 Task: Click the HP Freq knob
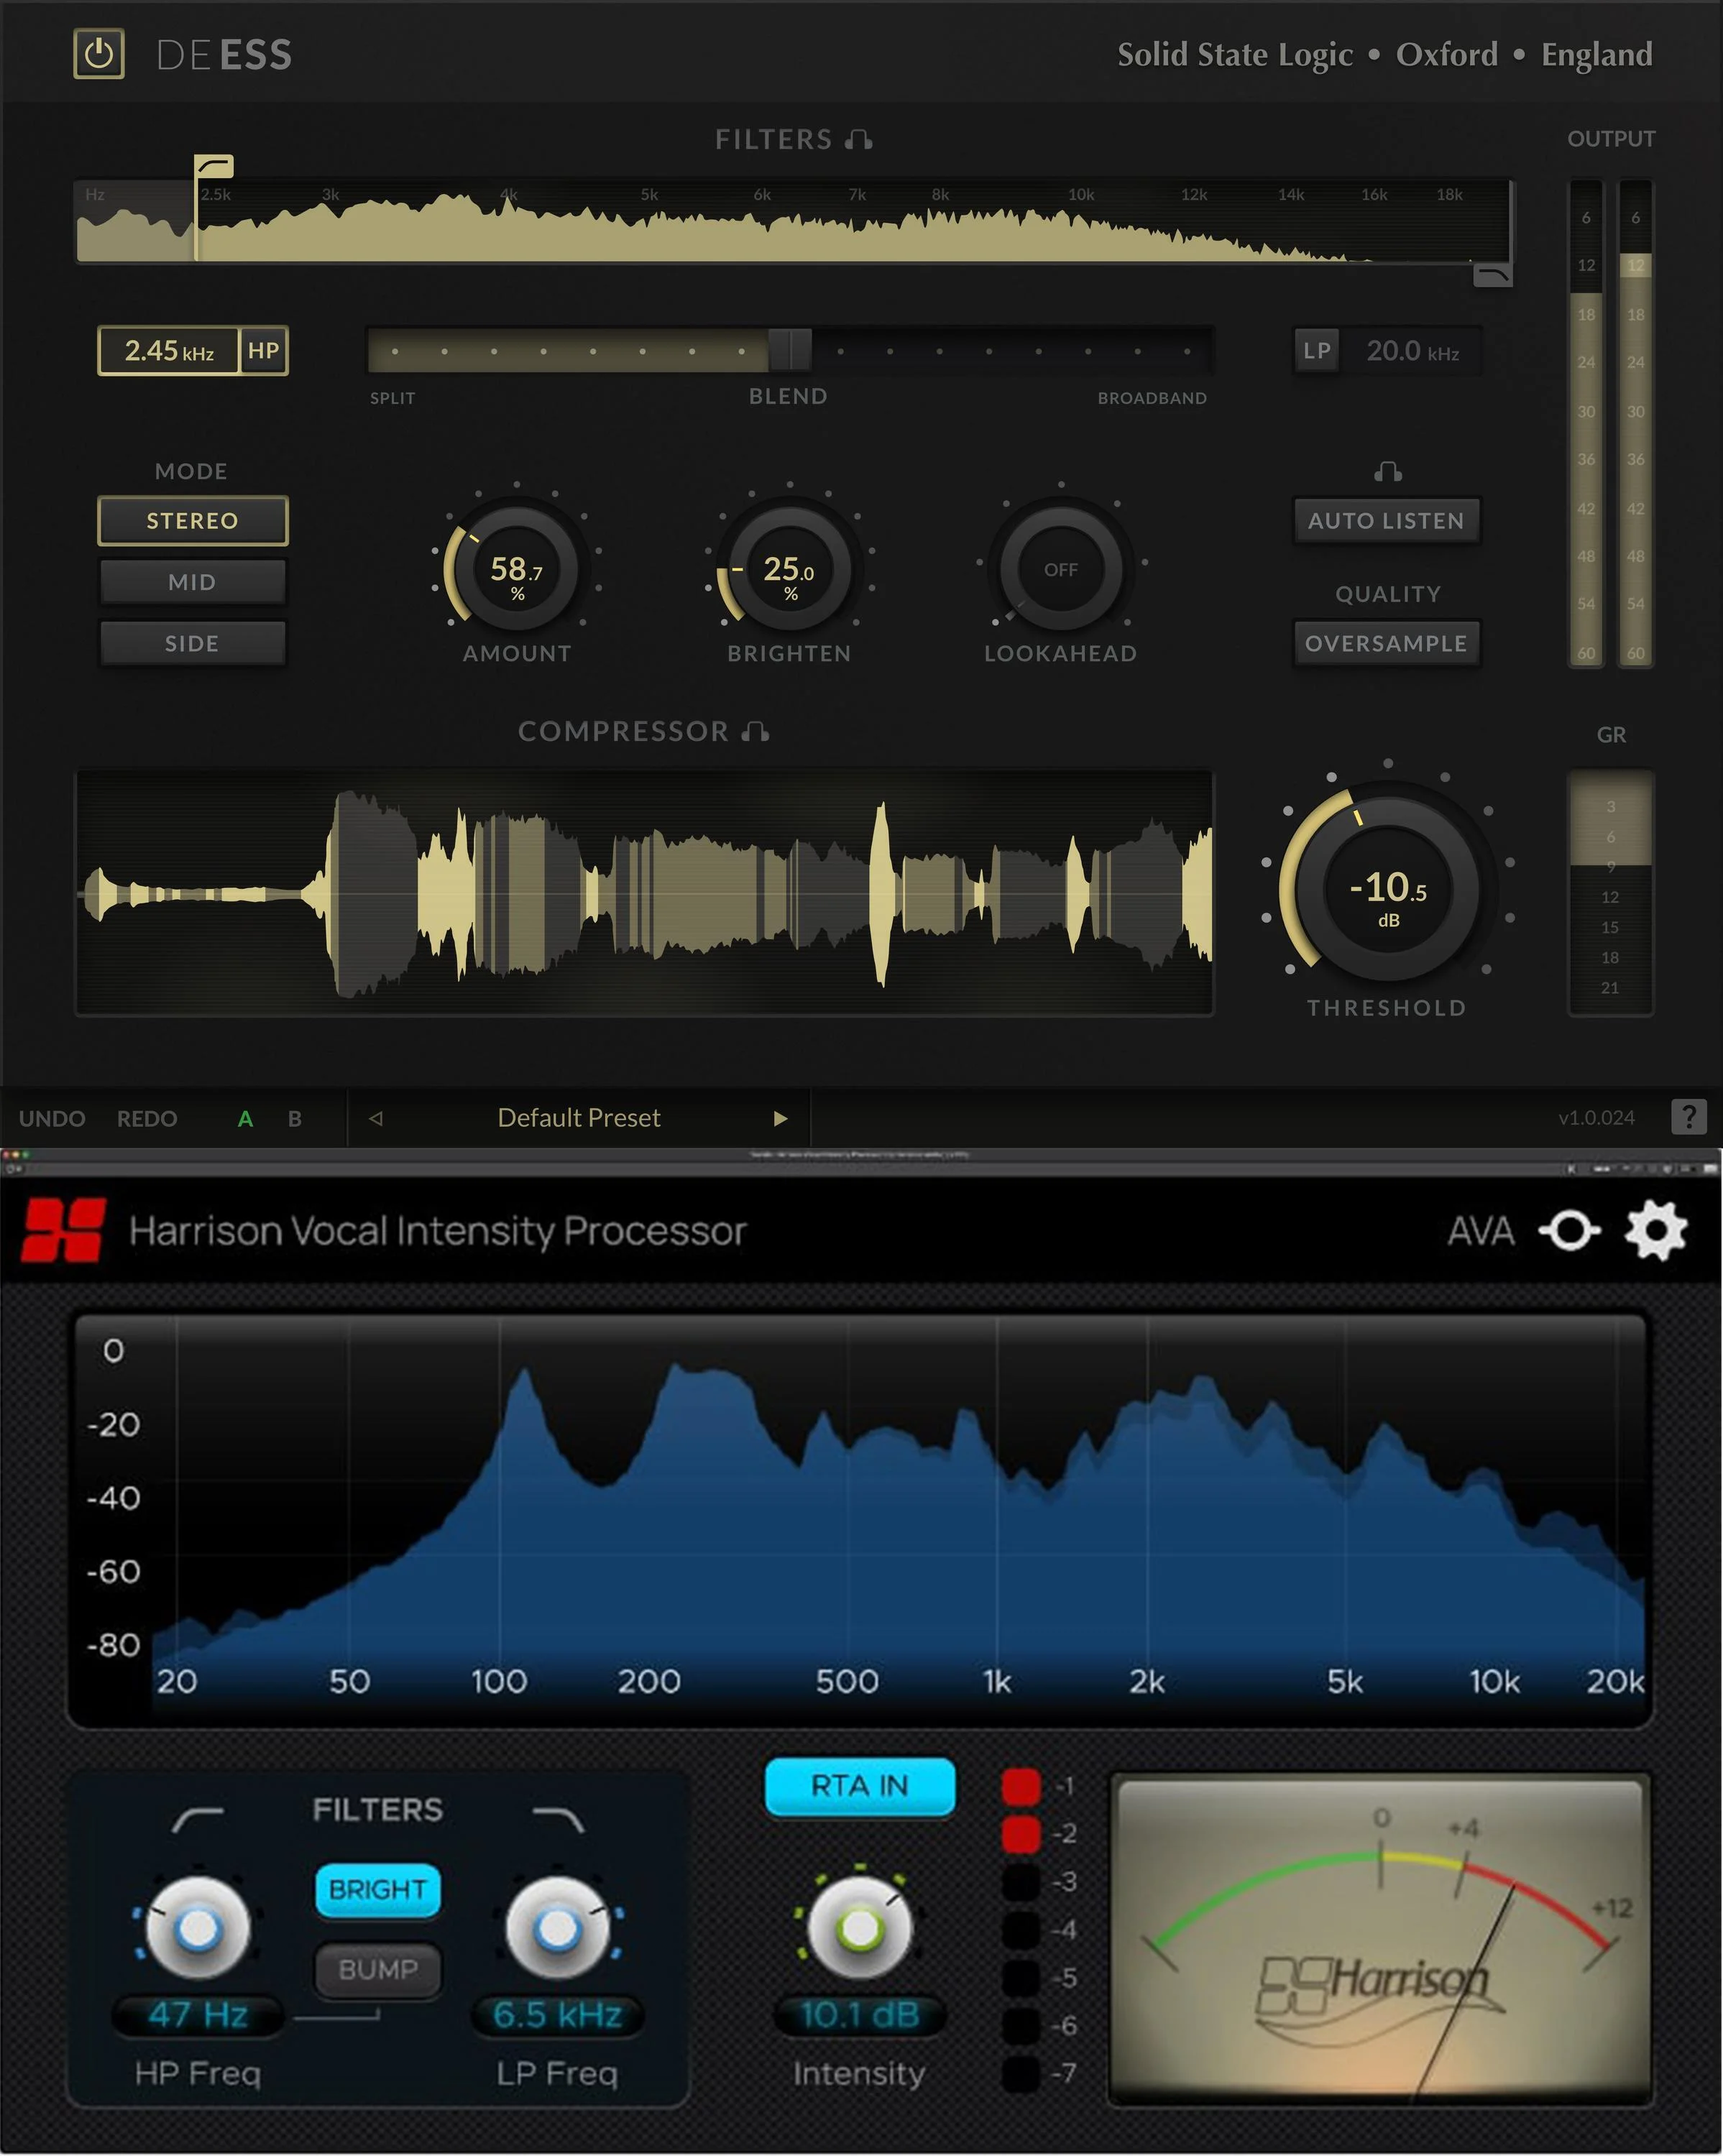click(197, 1927)
